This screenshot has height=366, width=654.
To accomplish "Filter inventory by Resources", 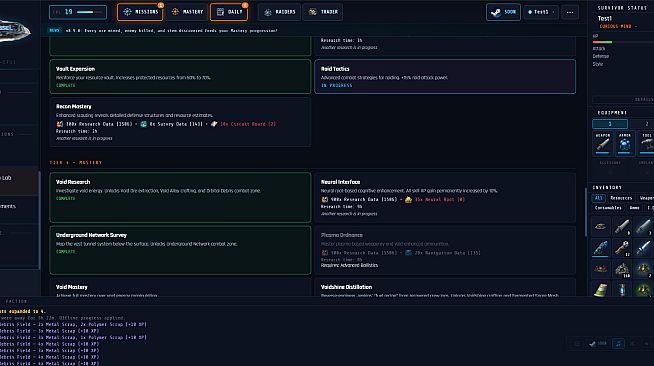I will [621, 198].
